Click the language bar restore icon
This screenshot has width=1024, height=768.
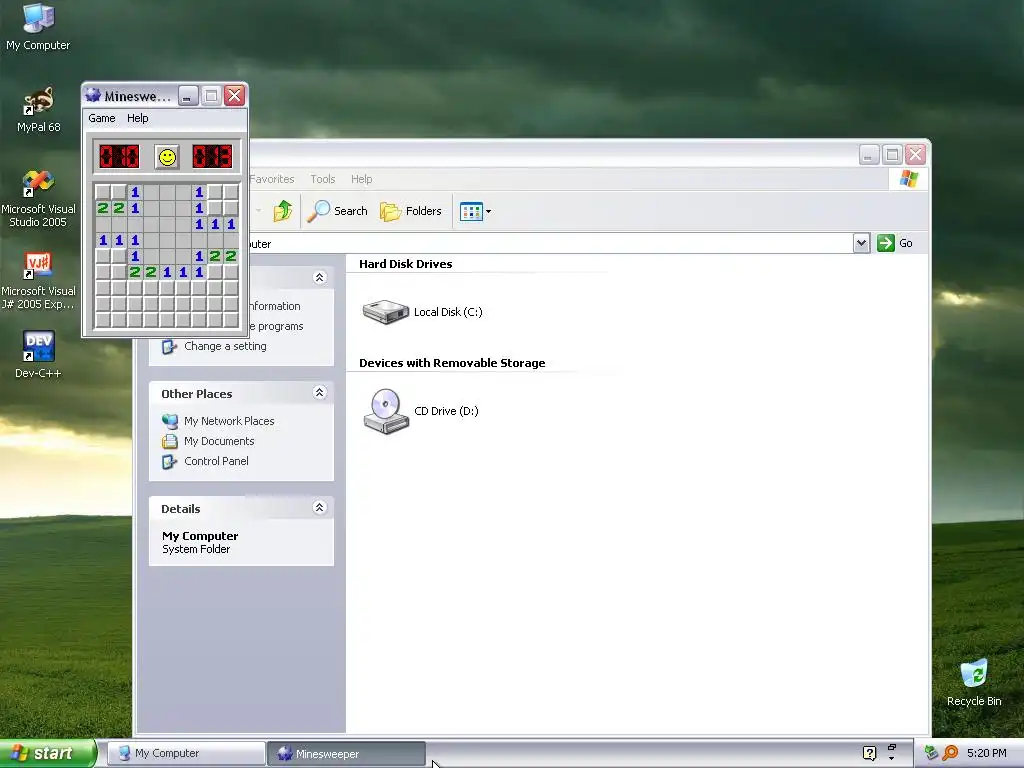coord(892,747)
